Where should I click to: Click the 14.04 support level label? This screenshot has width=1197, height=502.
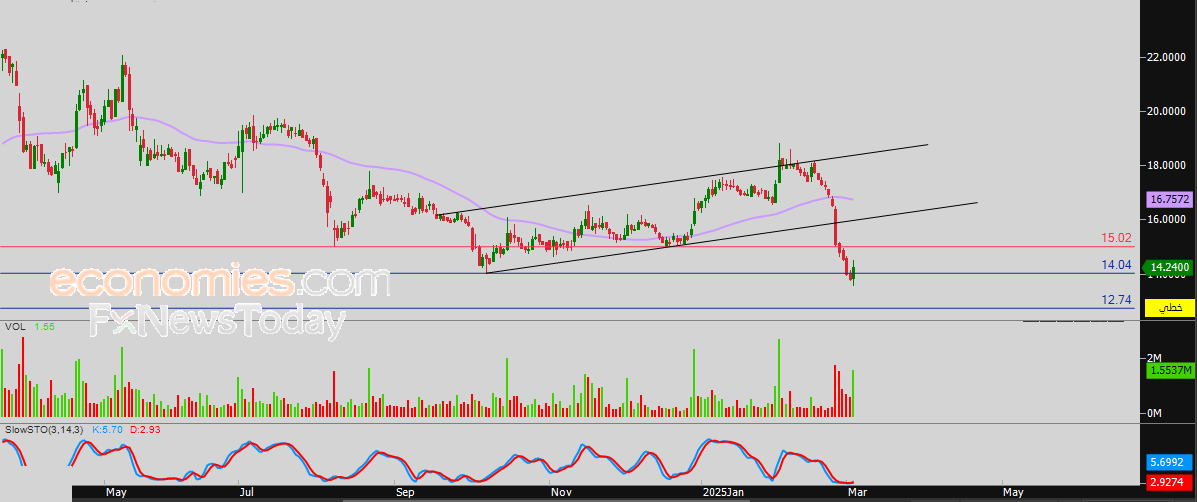click(x=1115, y=265)
